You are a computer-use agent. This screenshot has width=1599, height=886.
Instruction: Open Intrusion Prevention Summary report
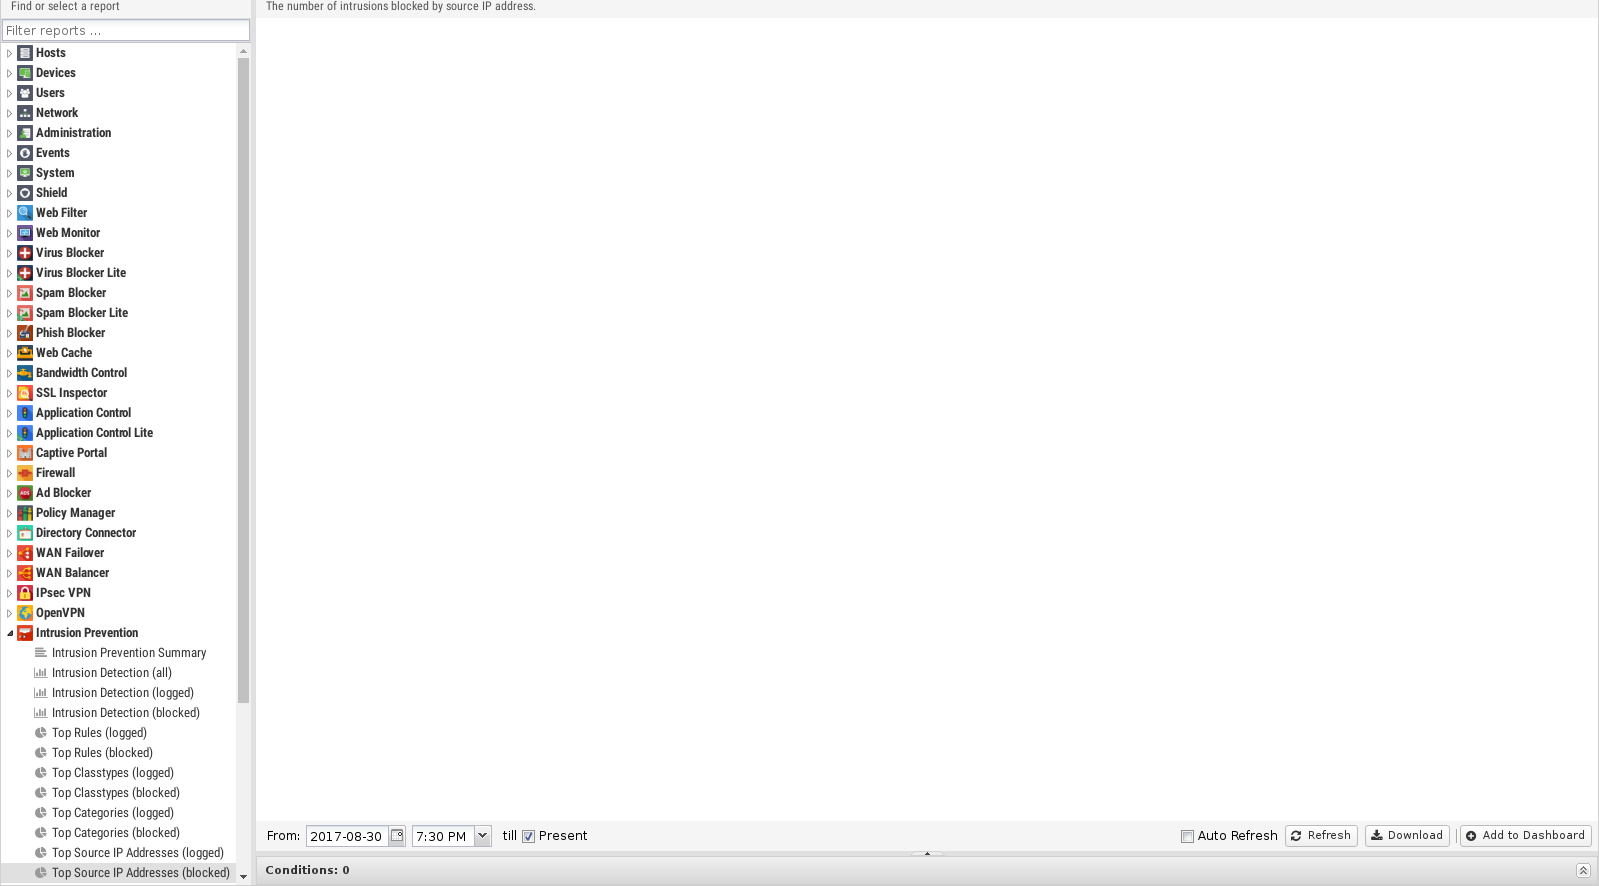pyautogui.click(x=129, y=653)
